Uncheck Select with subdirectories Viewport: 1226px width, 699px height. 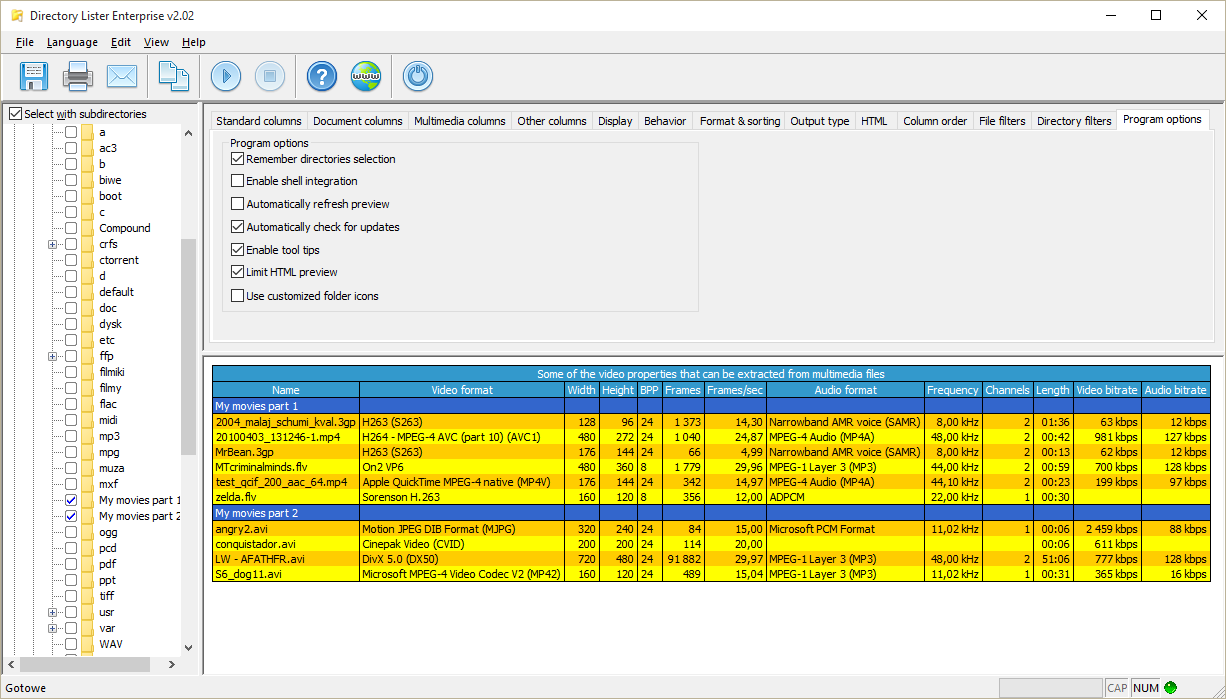pos(15,113)
